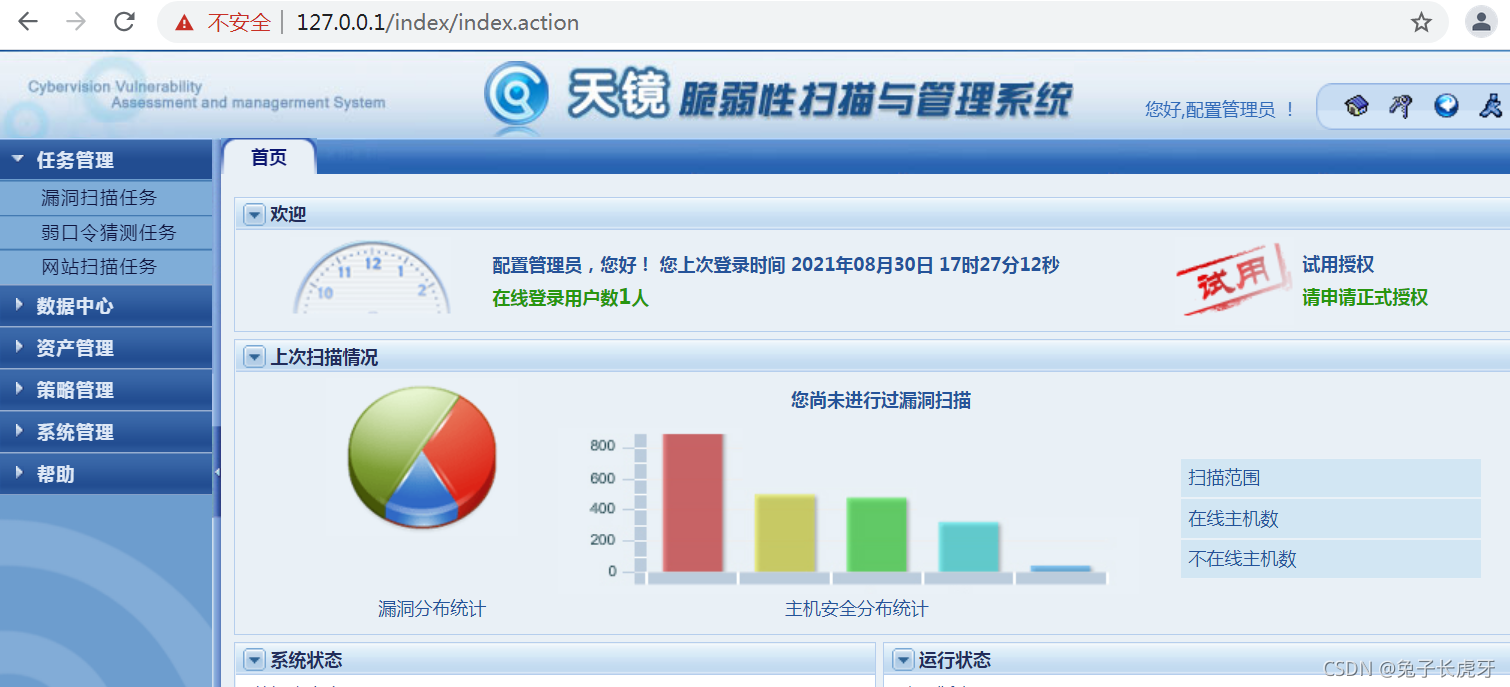The width and height of the screenshot is (1510, 687).
Task: Bookmark the page with the star icon
Action: [x=1421, y=22]
